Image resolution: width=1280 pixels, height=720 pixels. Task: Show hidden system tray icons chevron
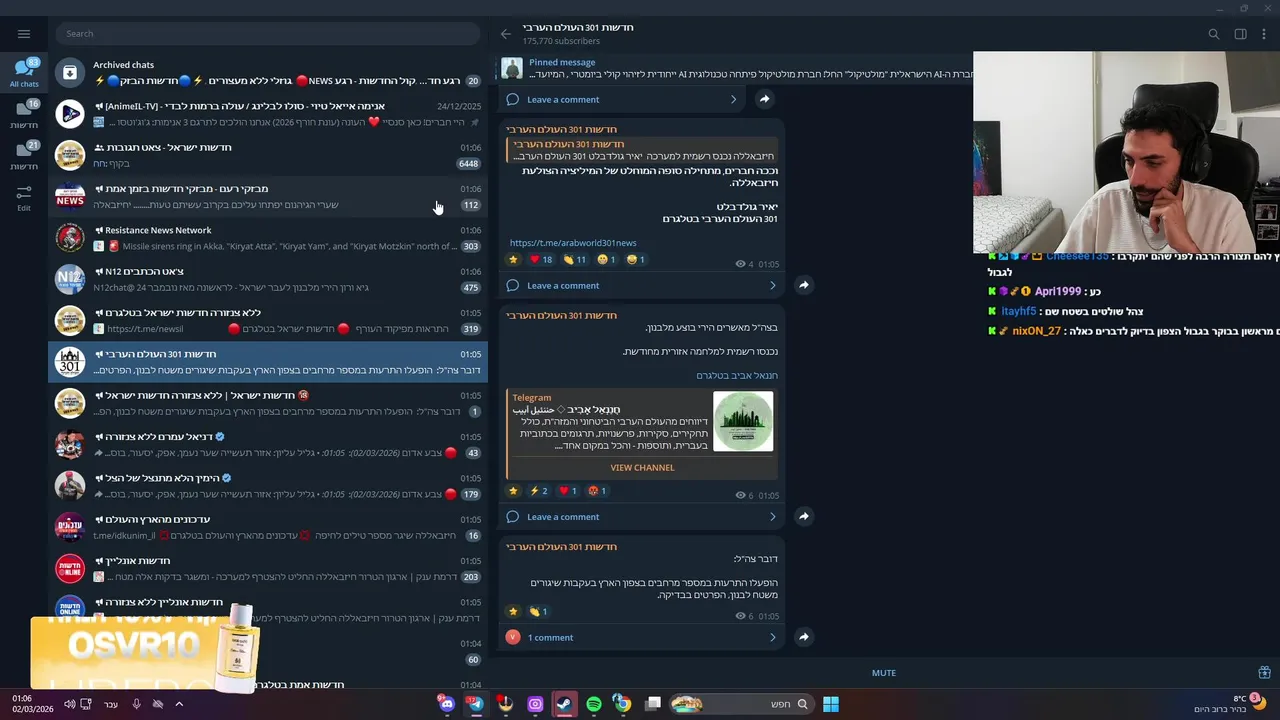pos(179,704)
